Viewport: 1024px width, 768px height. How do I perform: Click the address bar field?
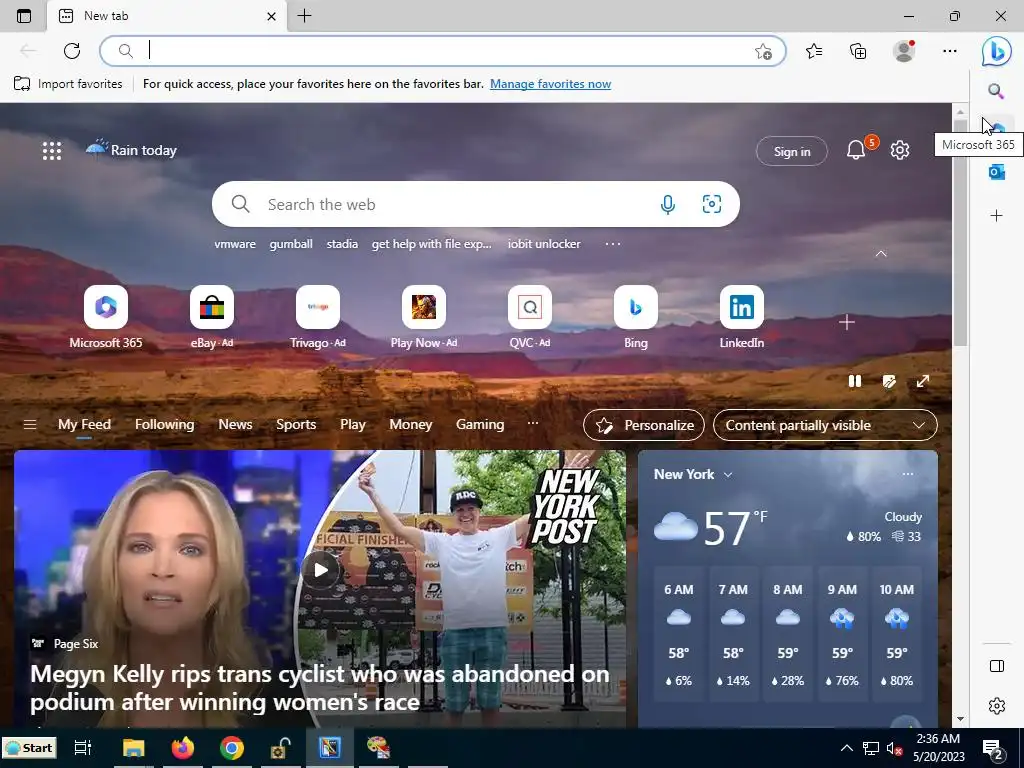pos(443,51)
